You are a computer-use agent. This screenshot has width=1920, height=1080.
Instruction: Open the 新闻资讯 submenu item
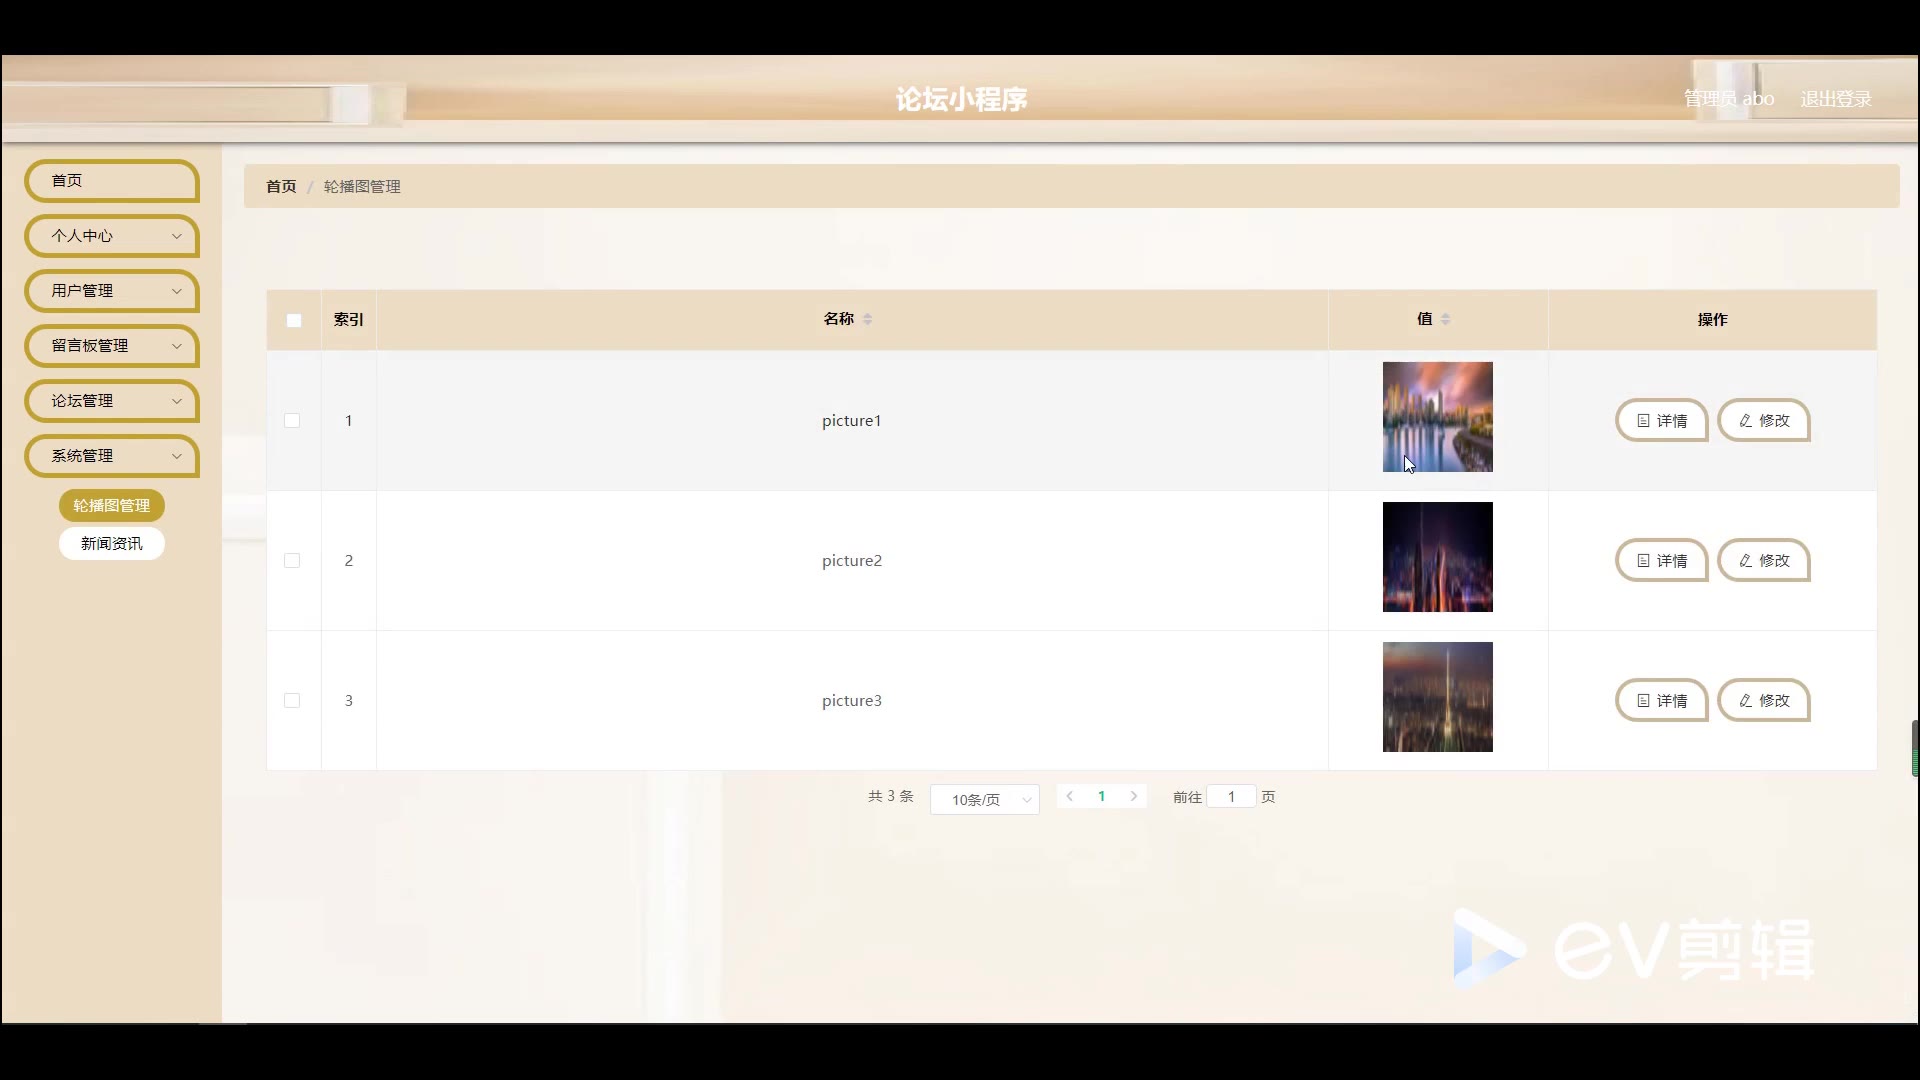click(x=111, y=544)
